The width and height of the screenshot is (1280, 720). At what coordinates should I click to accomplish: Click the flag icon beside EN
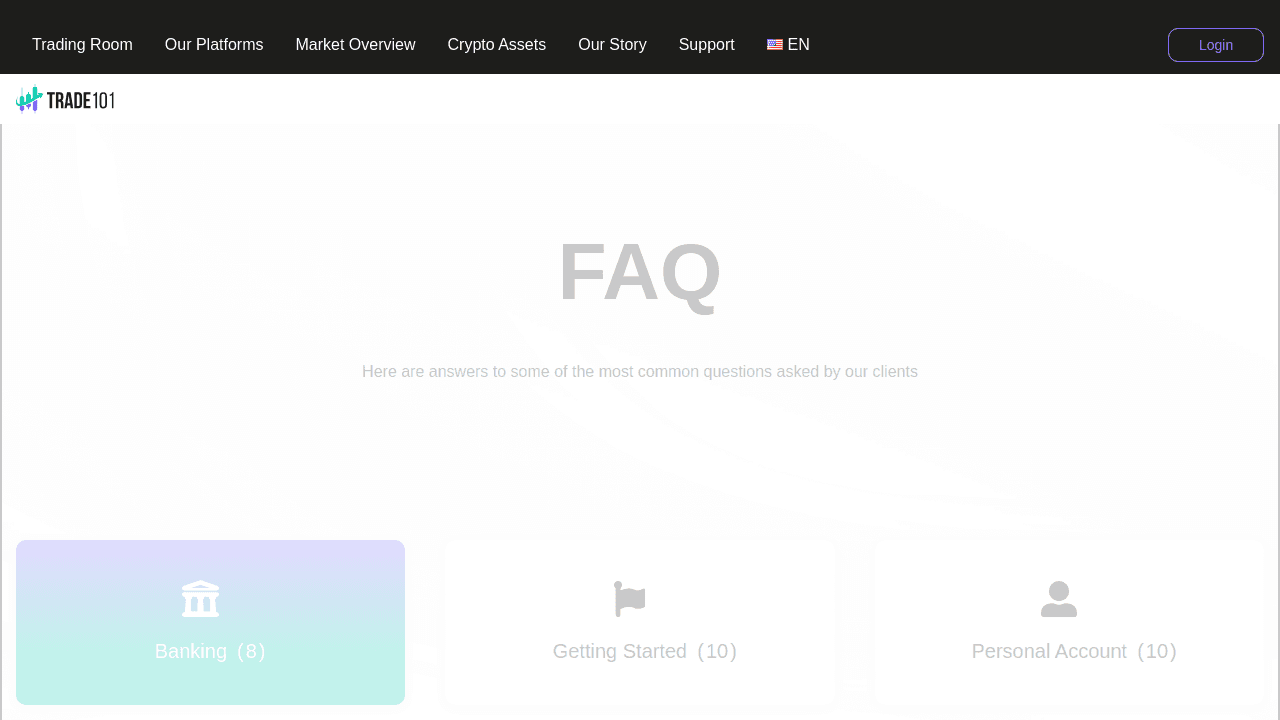(774, 45)
